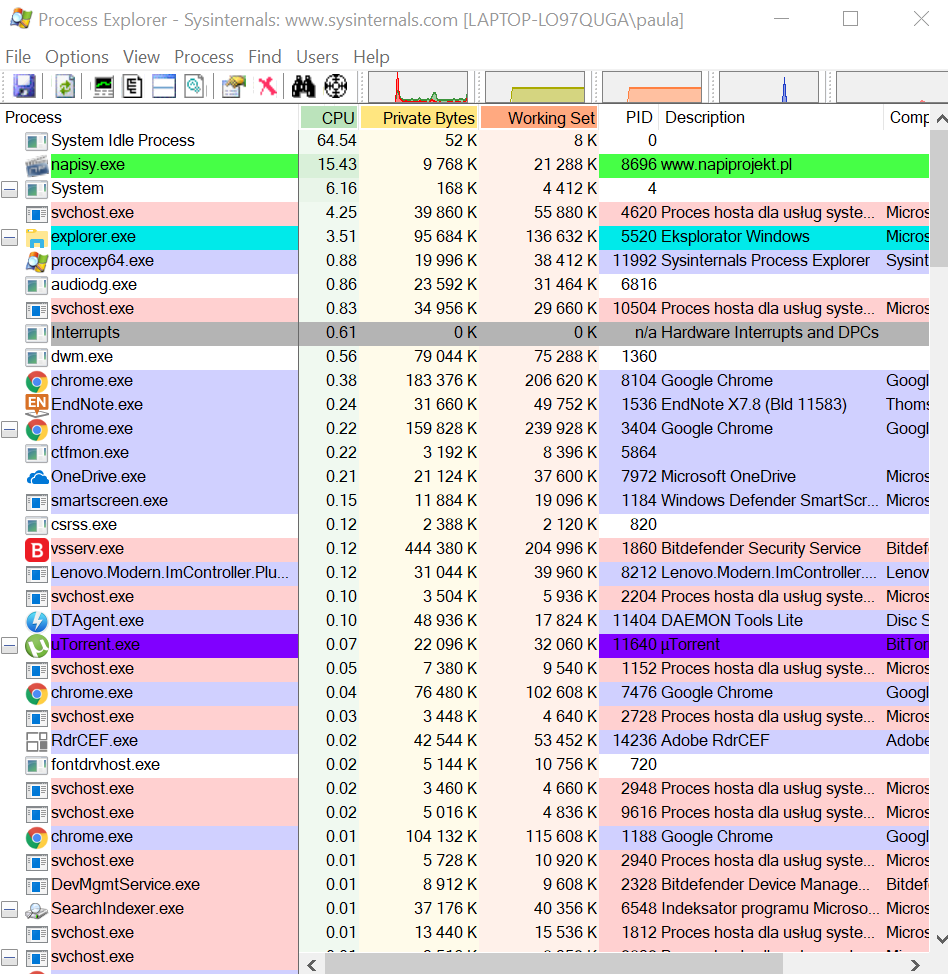
Task: Click the explorer.exe folder icon
Action: tap(37, 237)
